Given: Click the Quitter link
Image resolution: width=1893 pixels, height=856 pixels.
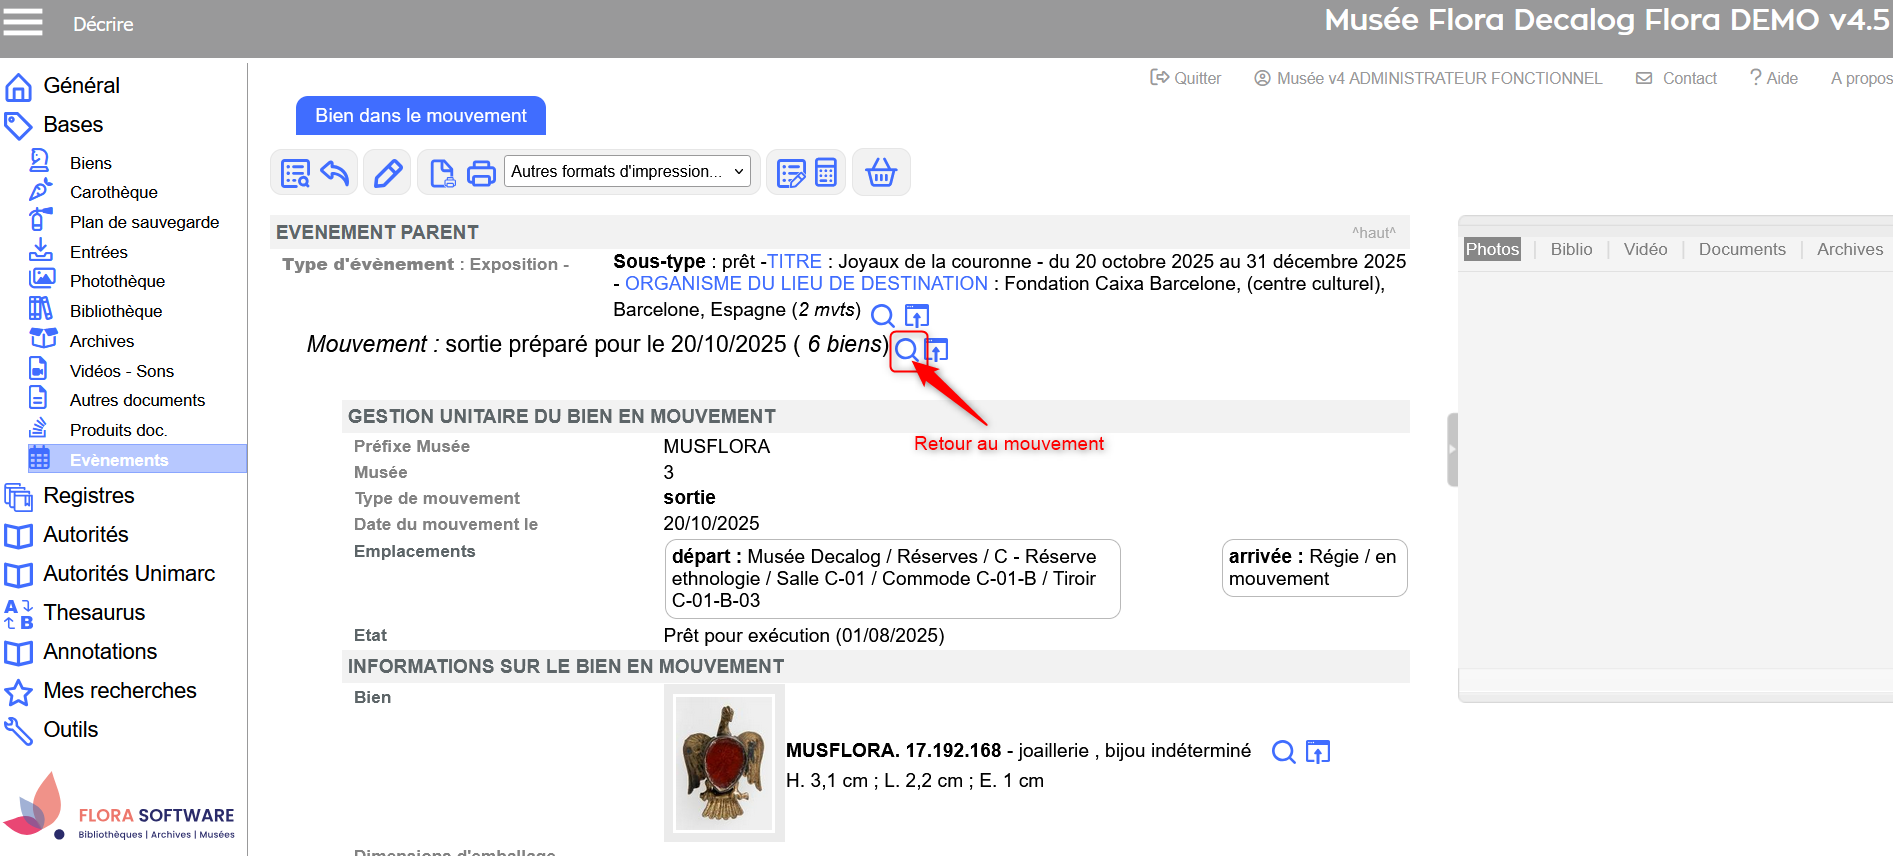Looking at the screenshot, I should pos(1186,78).
